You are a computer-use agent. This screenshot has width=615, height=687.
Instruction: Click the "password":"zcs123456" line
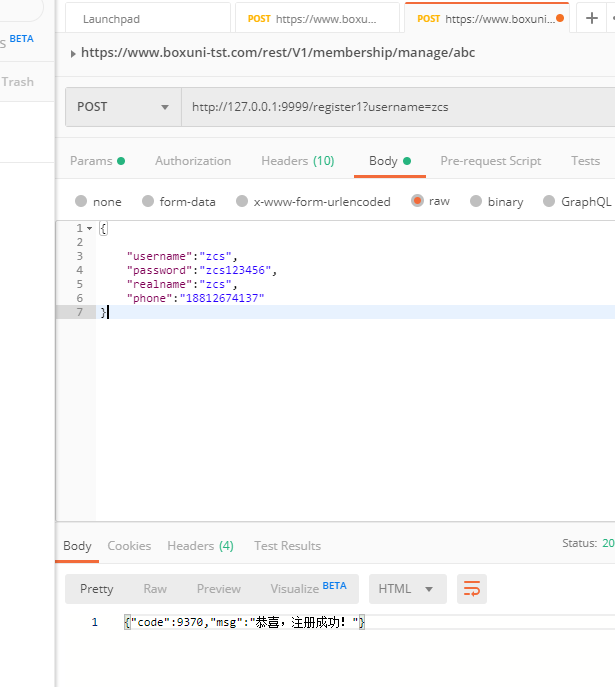click(201, 270)
